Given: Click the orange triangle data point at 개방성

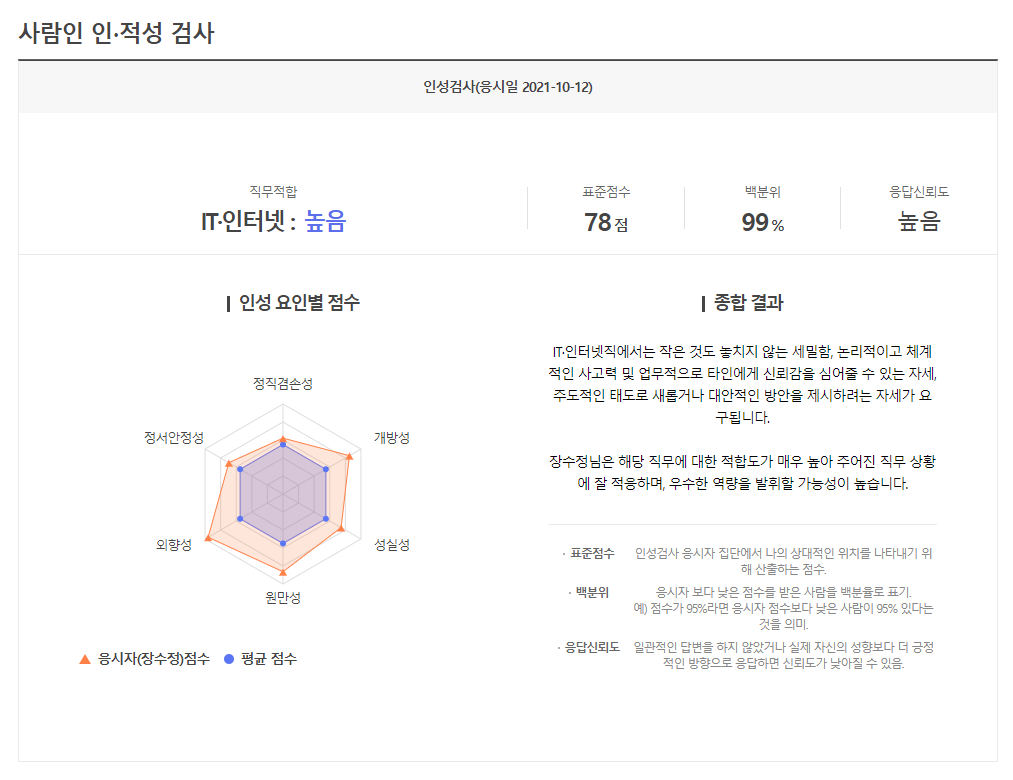Looking at the screenshot, I should (x=349, y=457).
